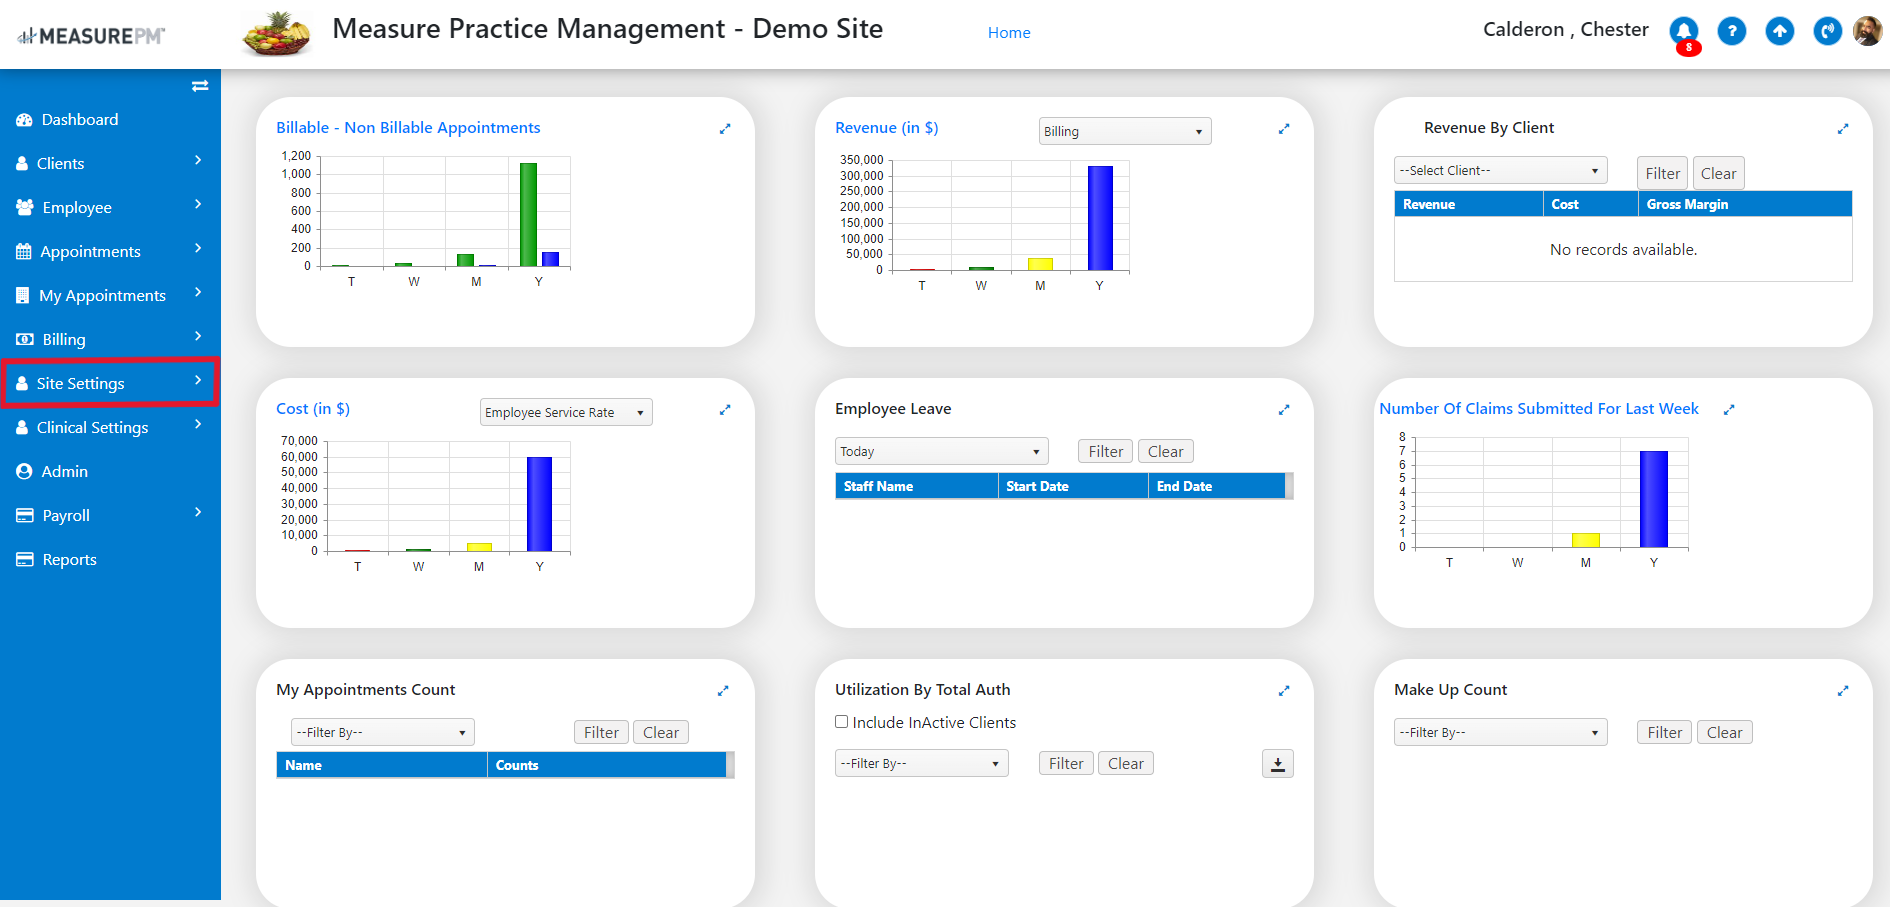Screen dimensions: 1890x907
Task: Click the Number Of Claims Submitted title link
Action: [x=1539, y=409]
